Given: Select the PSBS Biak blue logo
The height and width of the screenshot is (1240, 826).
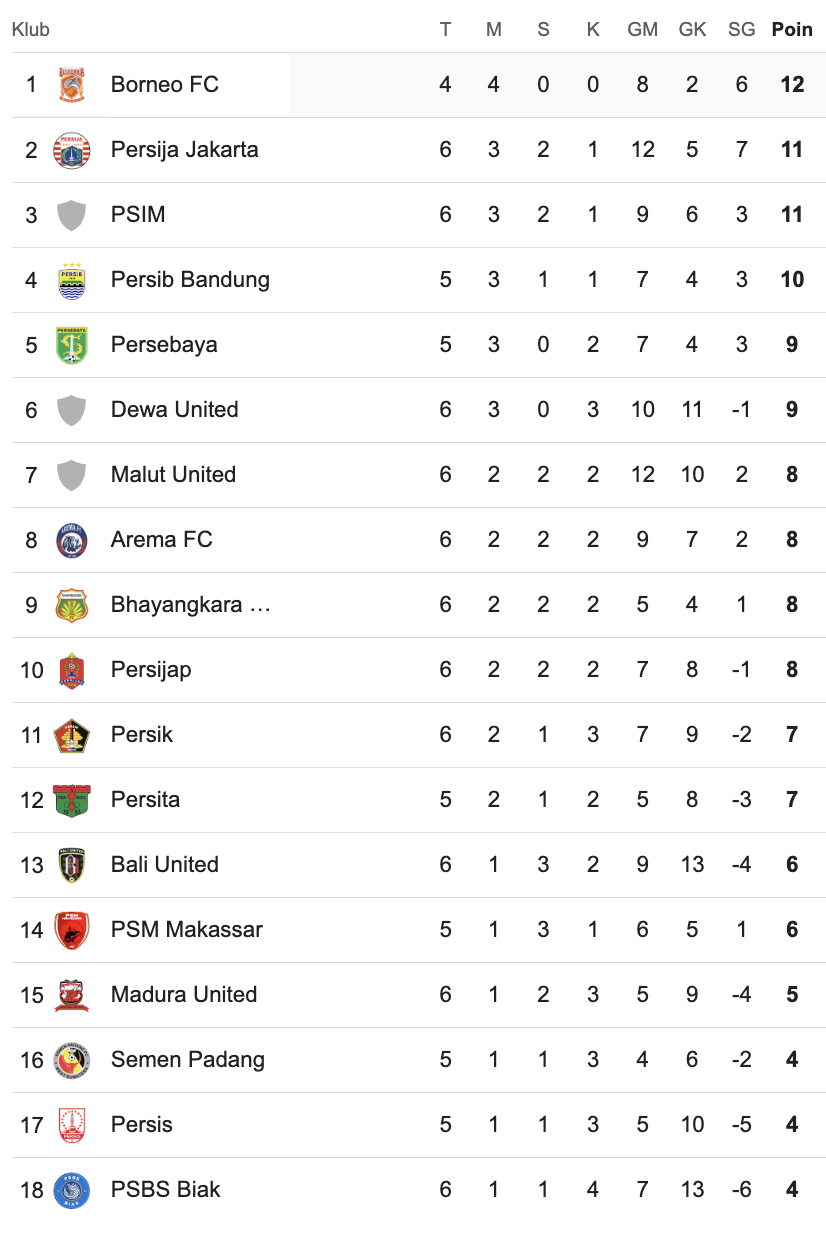Looking at the screenshot, I should (x=72, y=1190).
